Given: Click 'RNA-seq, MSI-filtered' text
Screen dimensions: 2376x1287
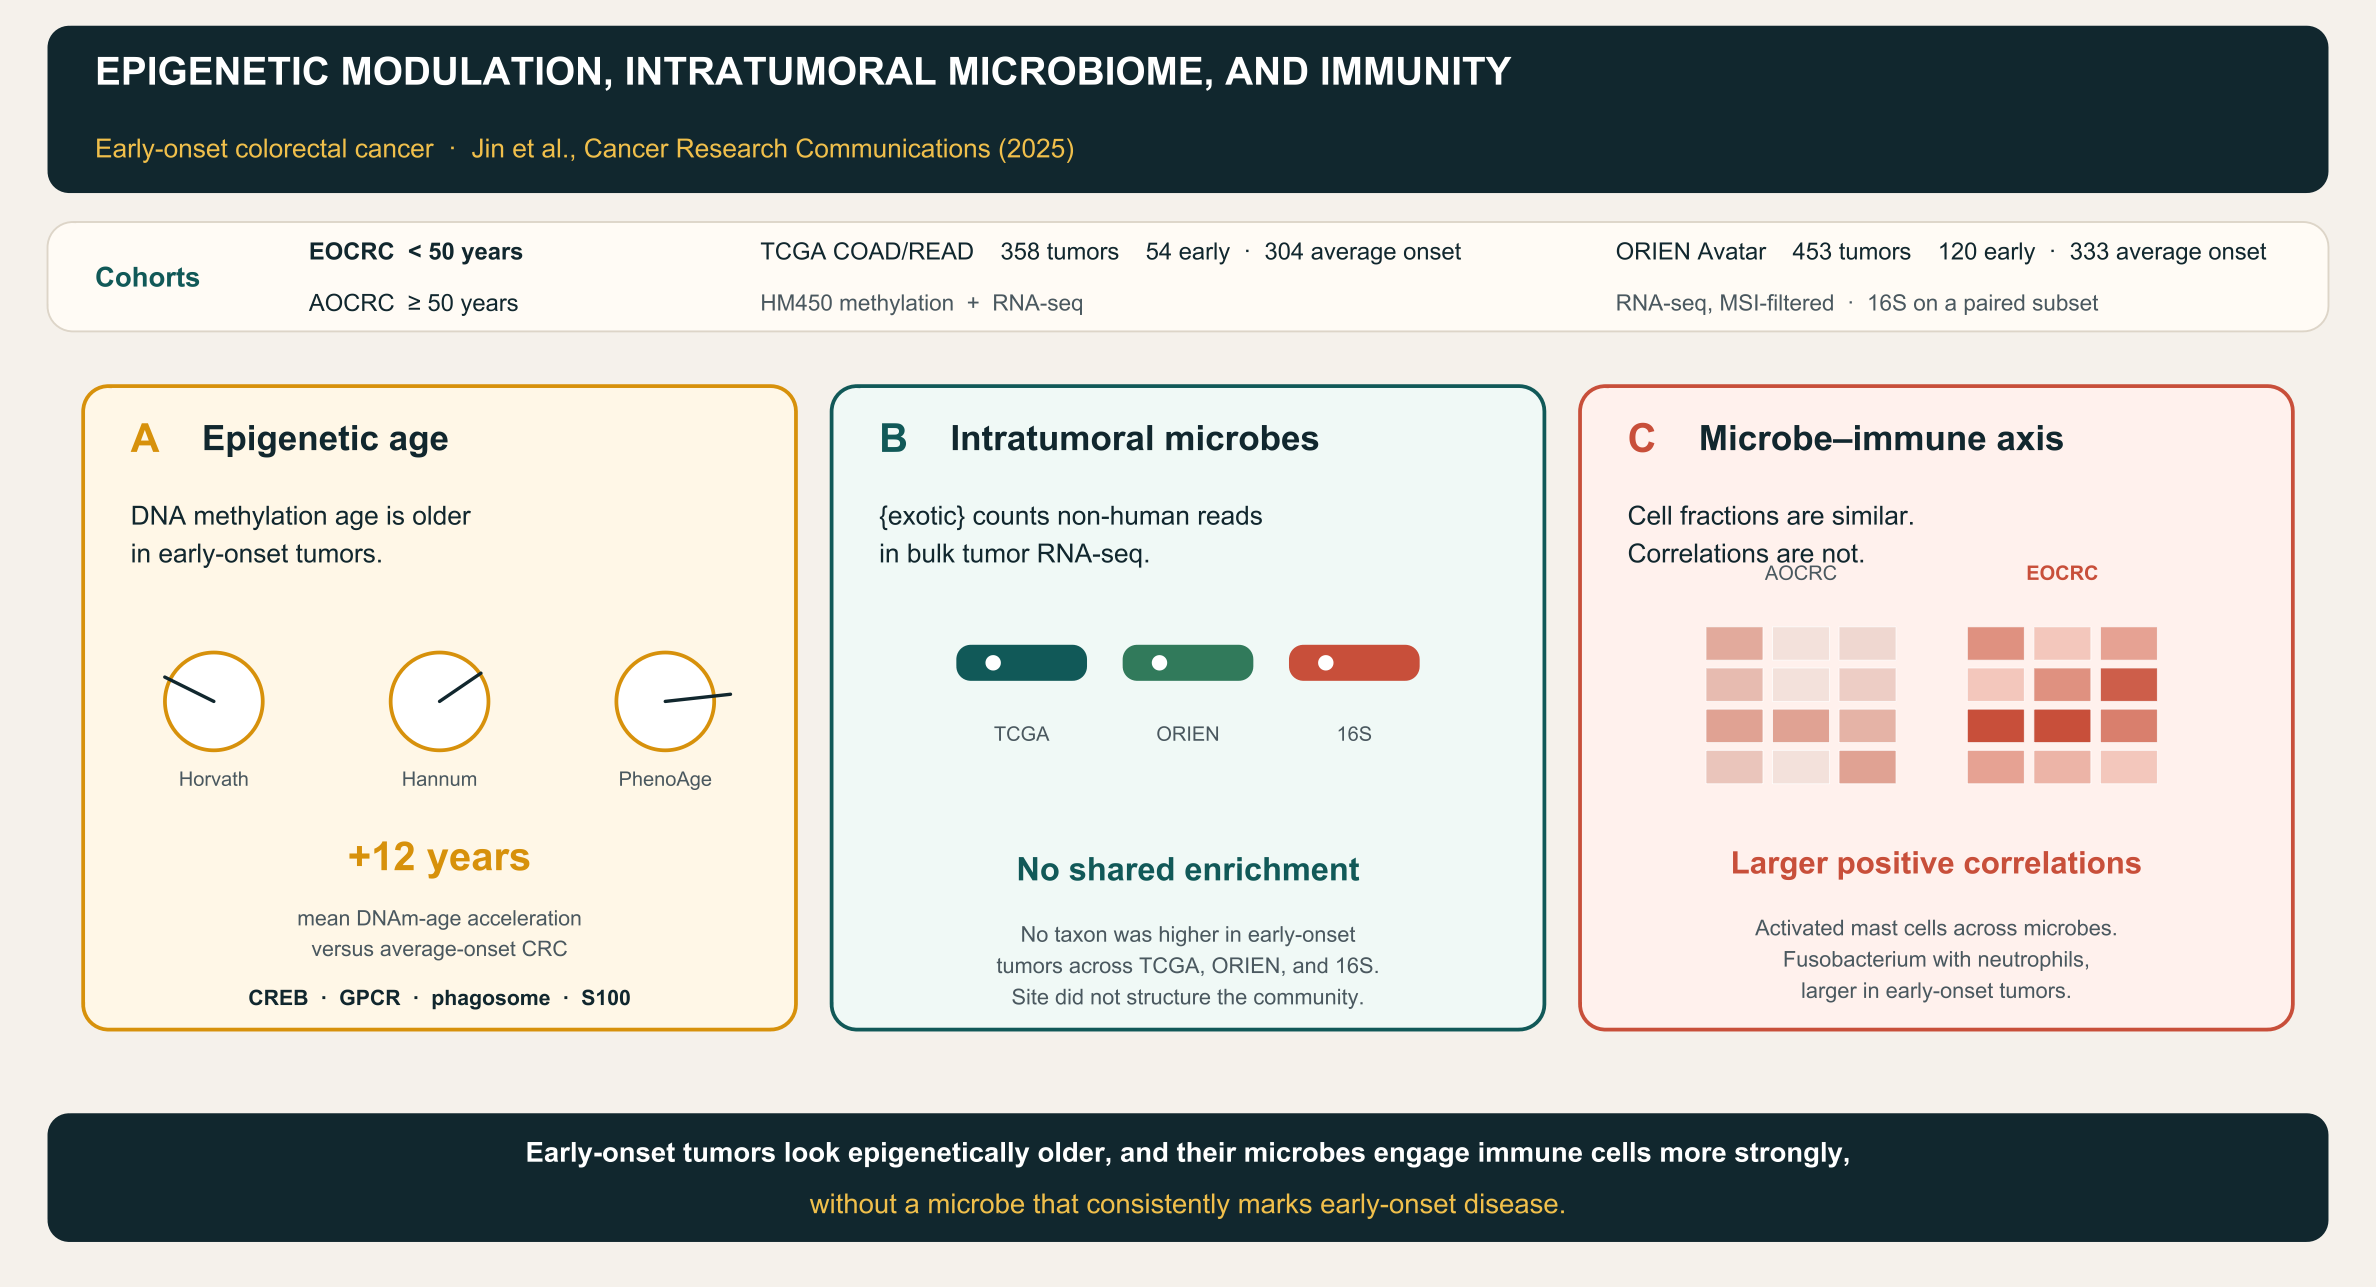Looking at the screenshot, I should 1725,303.
